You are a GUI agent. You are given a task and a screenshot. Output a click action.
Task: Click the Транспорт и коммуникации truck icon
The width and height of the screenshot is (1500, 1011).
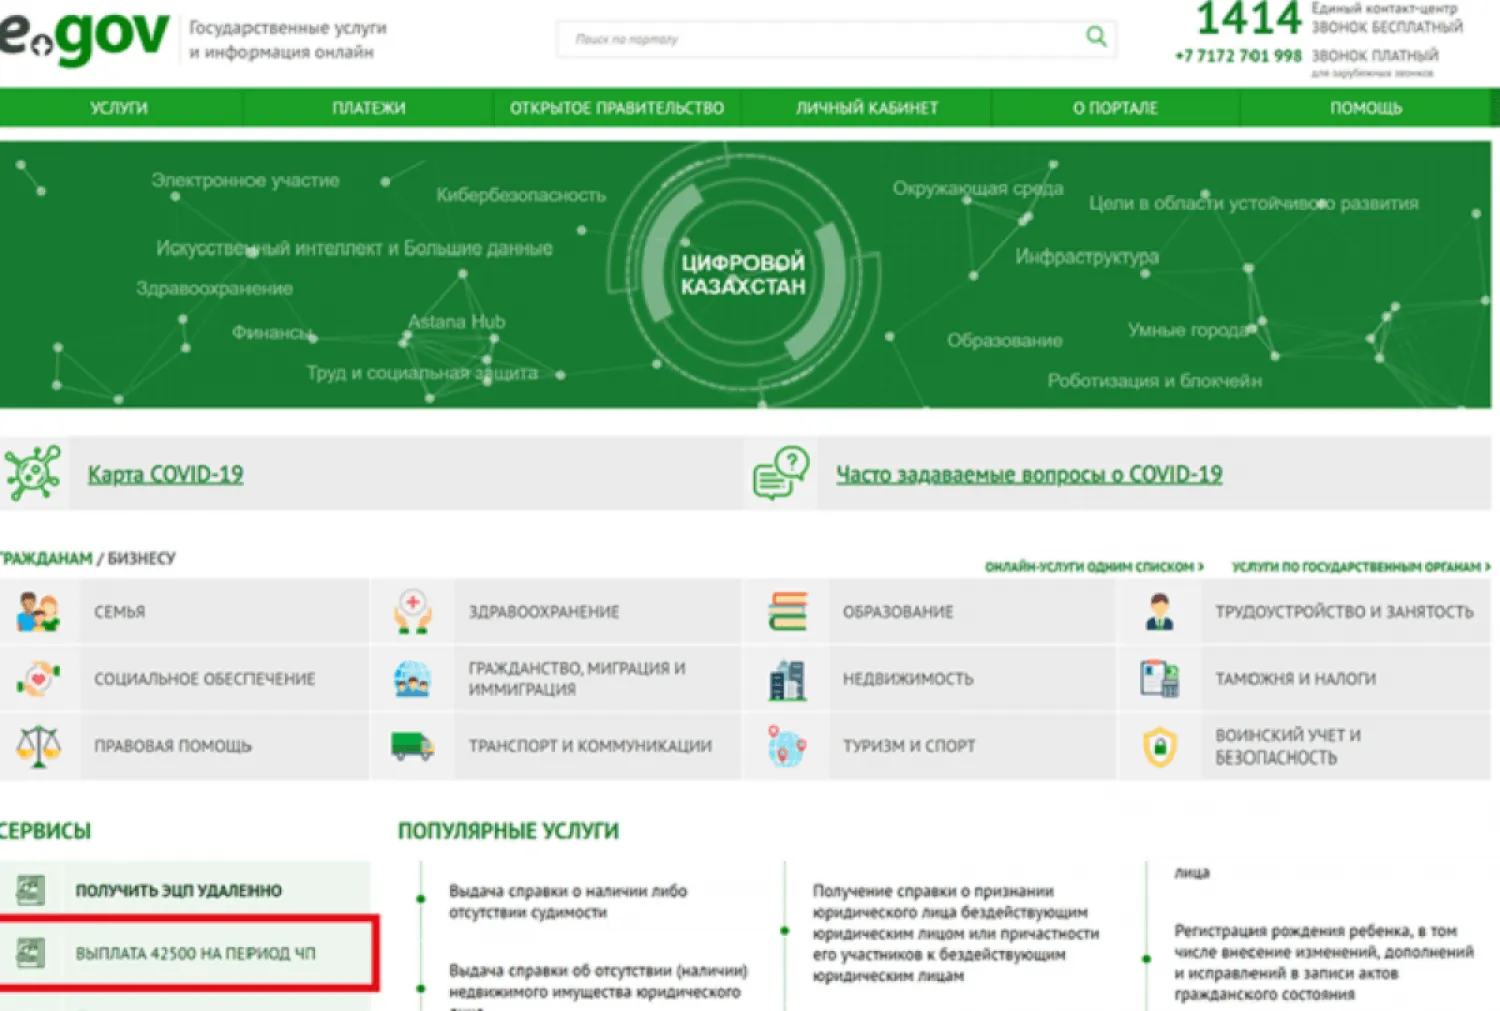[x=412, y=746]
